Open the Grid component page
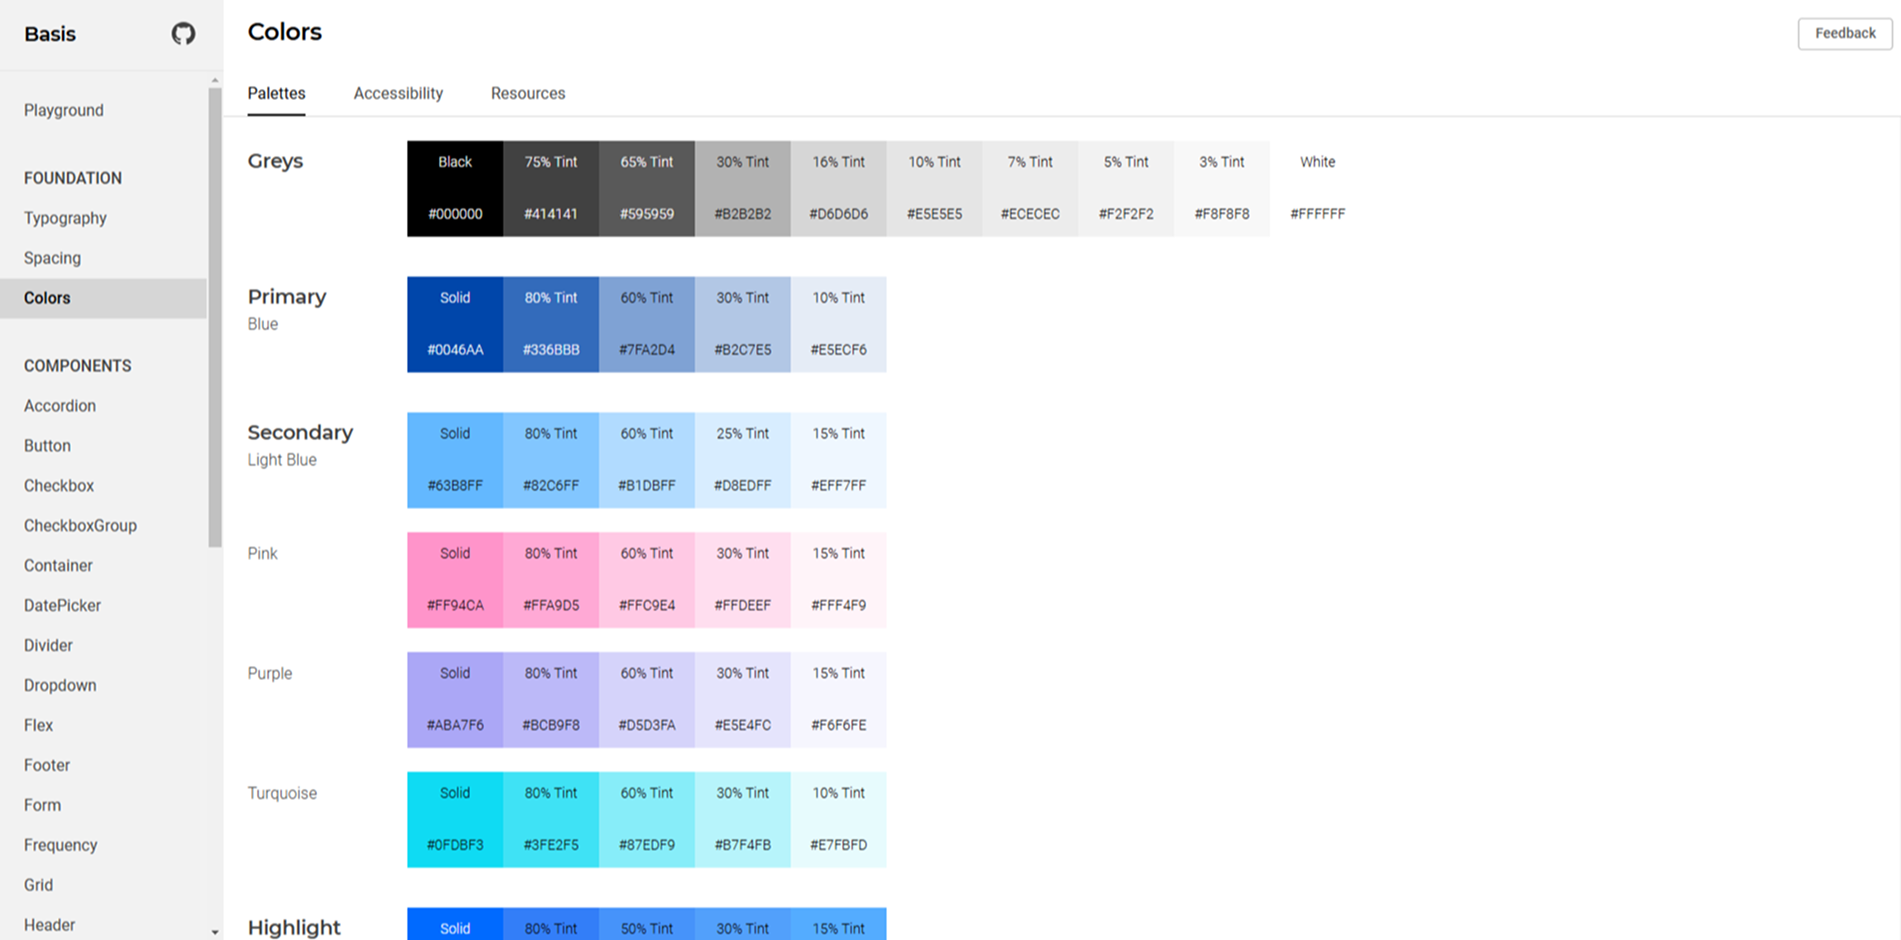Viewport: 1901px width, 940px height. coord(38,886)
